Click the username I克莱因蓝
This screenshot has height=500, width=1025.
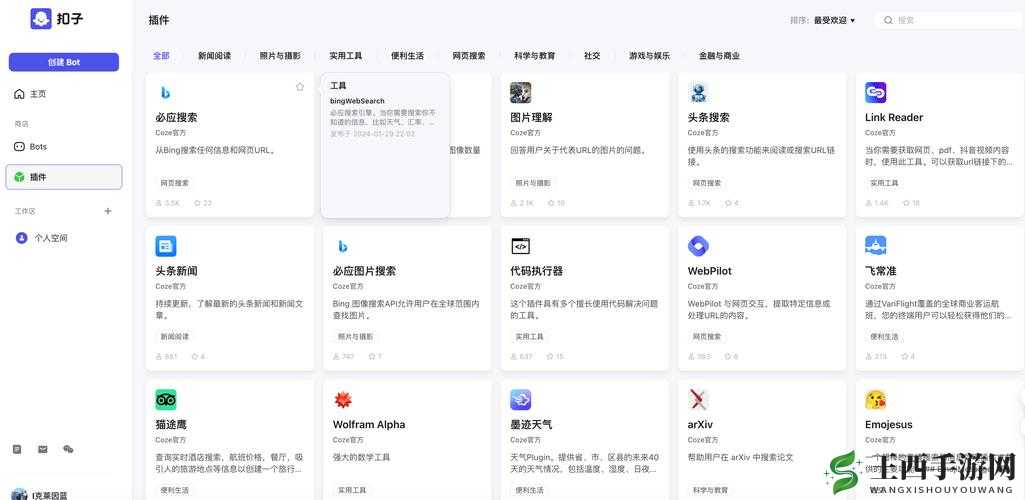(50, 495)
